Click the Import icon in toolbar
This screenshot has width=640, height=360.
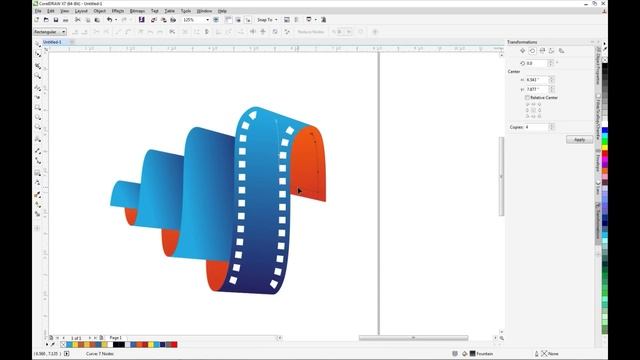pos(154,20)
